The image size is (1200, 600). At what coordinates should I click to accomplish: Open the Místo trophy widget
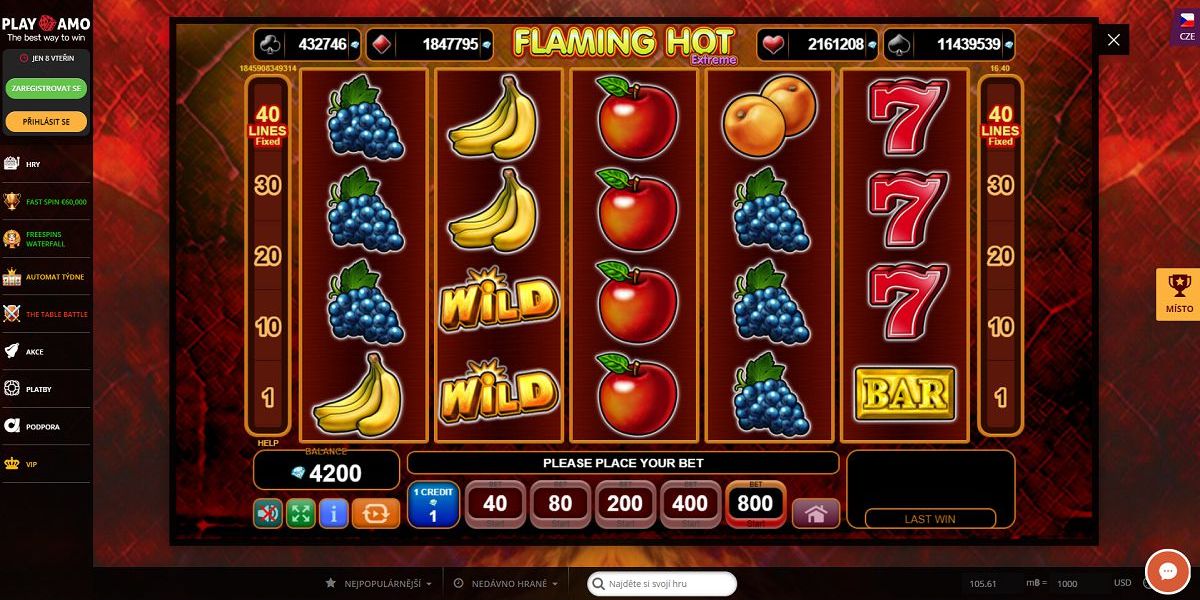click(x=1178, y=294)
